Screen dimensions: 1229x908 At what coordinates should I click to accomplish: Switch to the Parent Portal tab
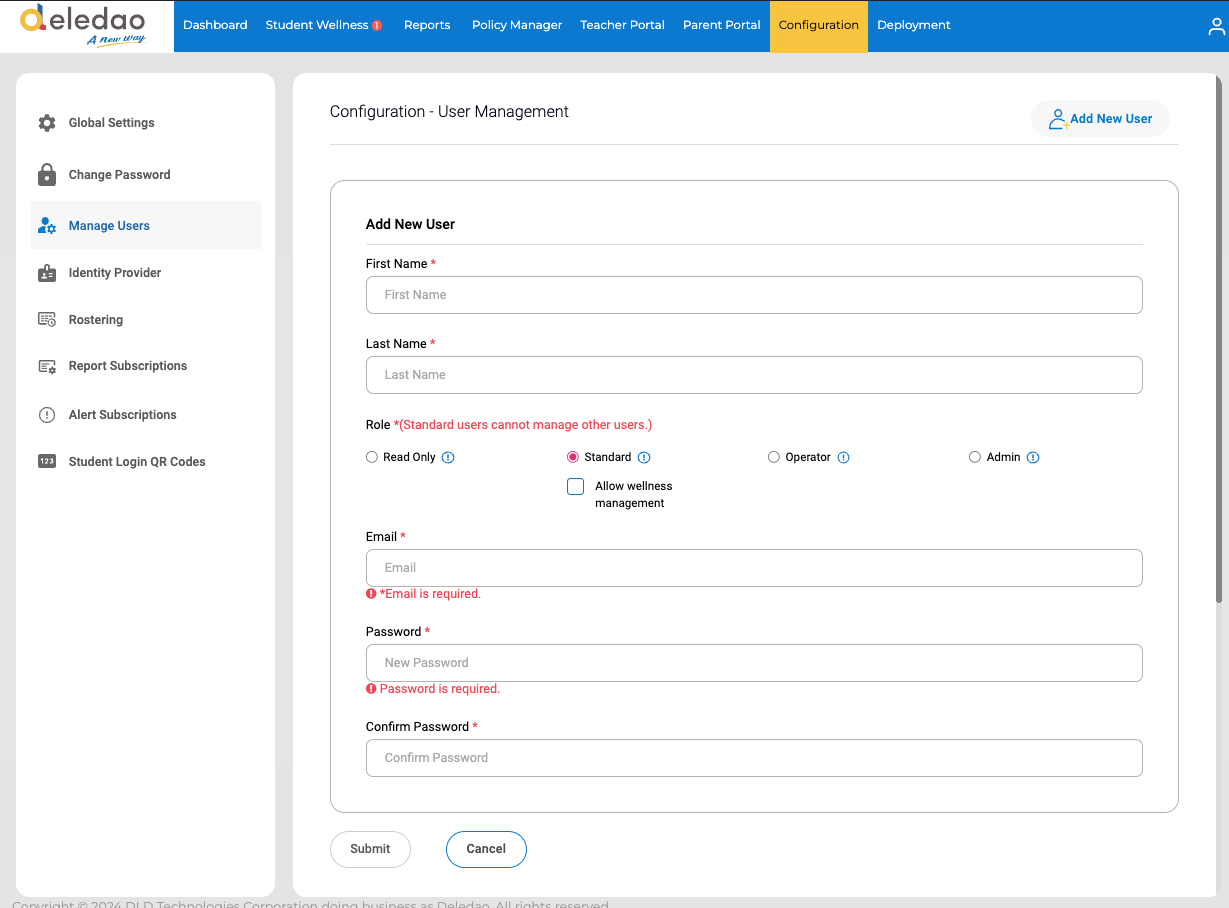[722, 26]
